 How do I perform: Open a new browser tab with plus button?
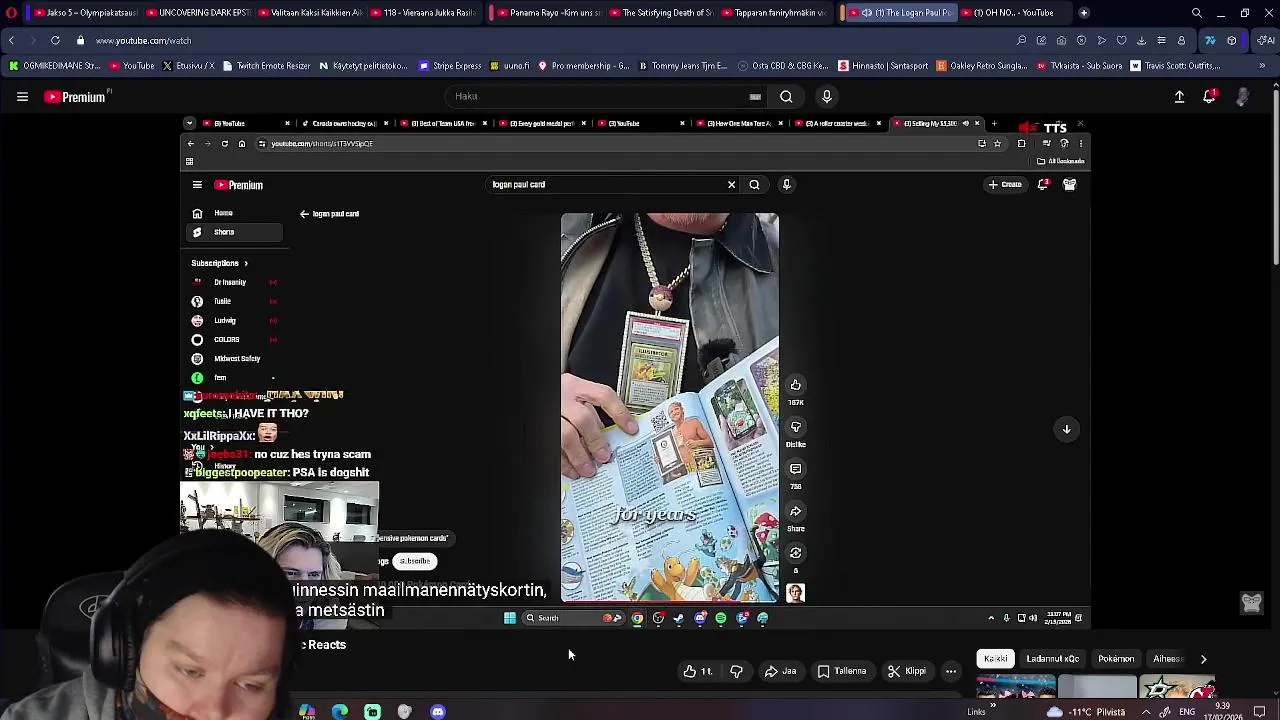[1084, 13]
